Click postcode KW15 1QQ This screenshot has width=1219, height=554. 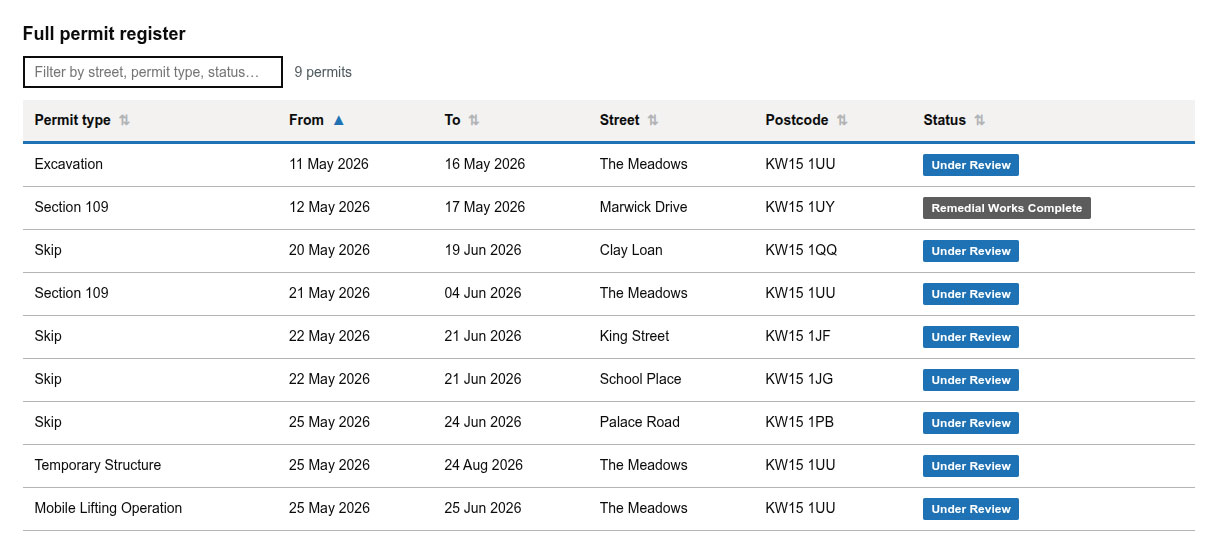[x=801, y=250]
